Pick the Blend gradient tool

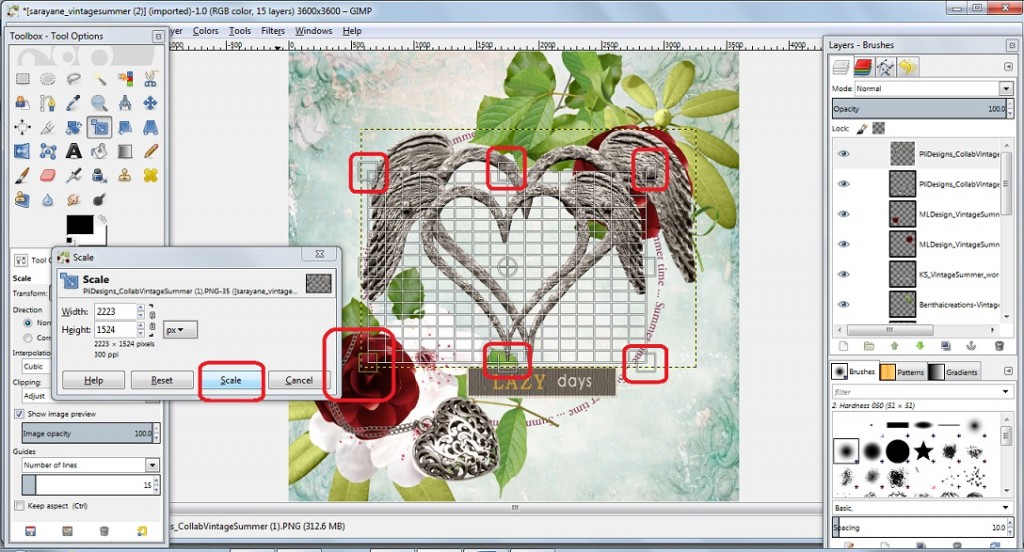125,152
